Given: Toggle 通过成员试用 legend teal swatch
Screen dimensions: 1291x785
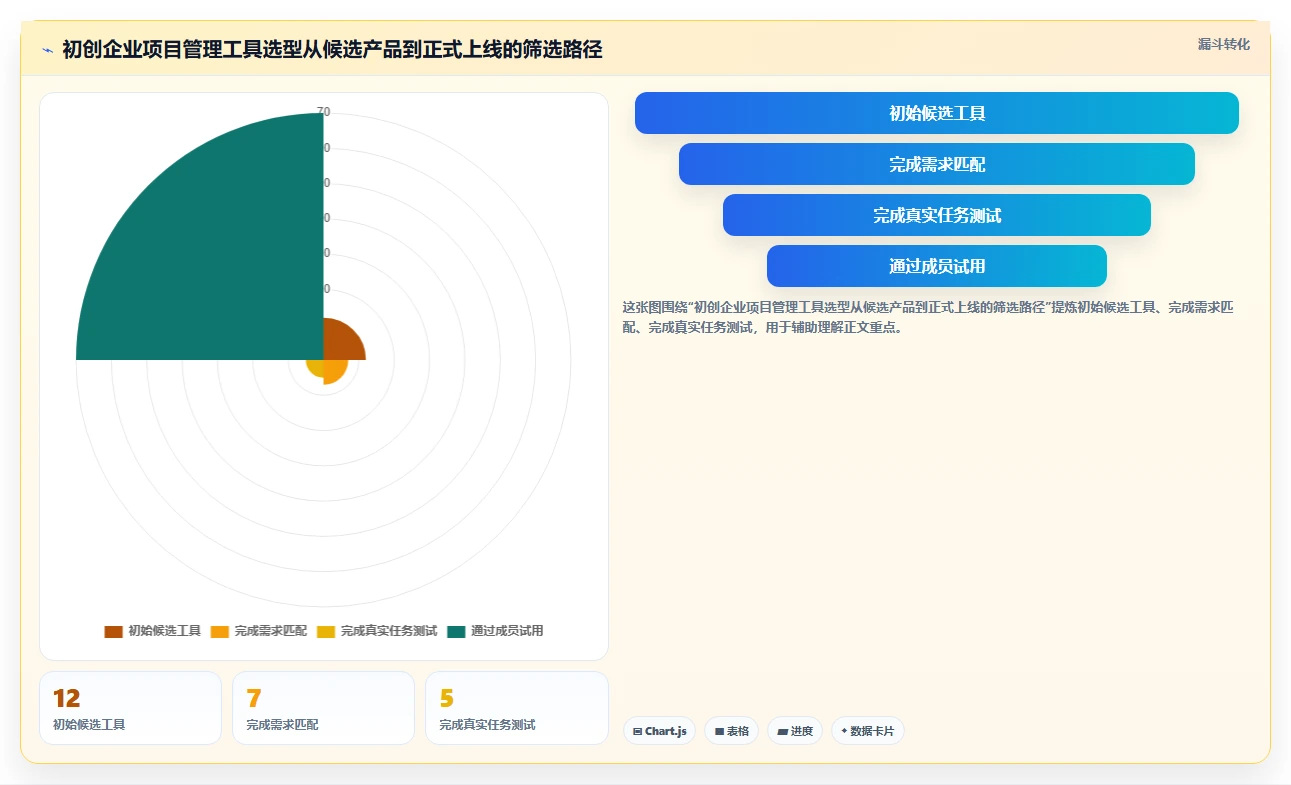Looking at the screenshot, I should click(x=457, y=631).
